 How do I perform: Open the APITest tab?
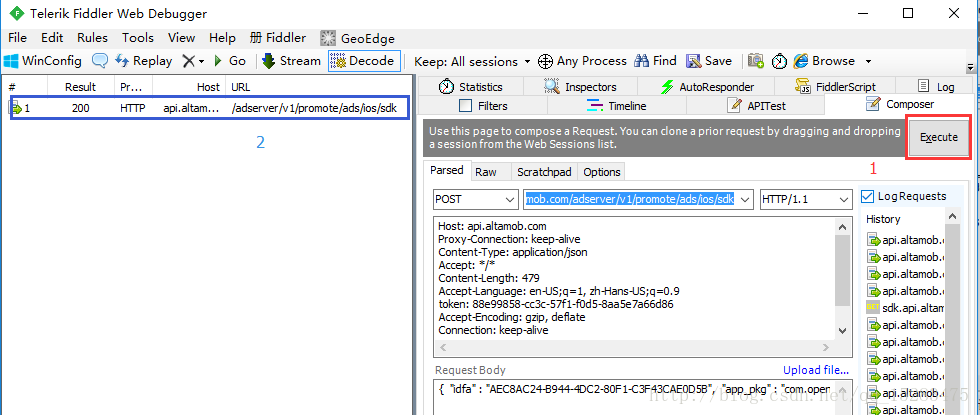pyautogui.click(x=757, y=106)
